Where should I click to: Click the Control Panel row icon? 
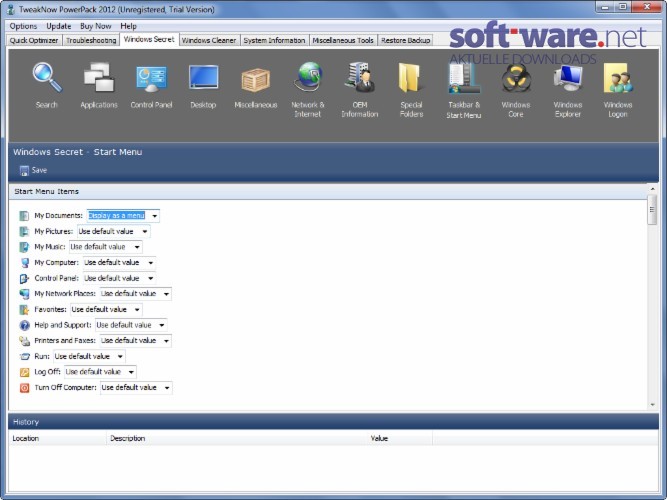24,278
